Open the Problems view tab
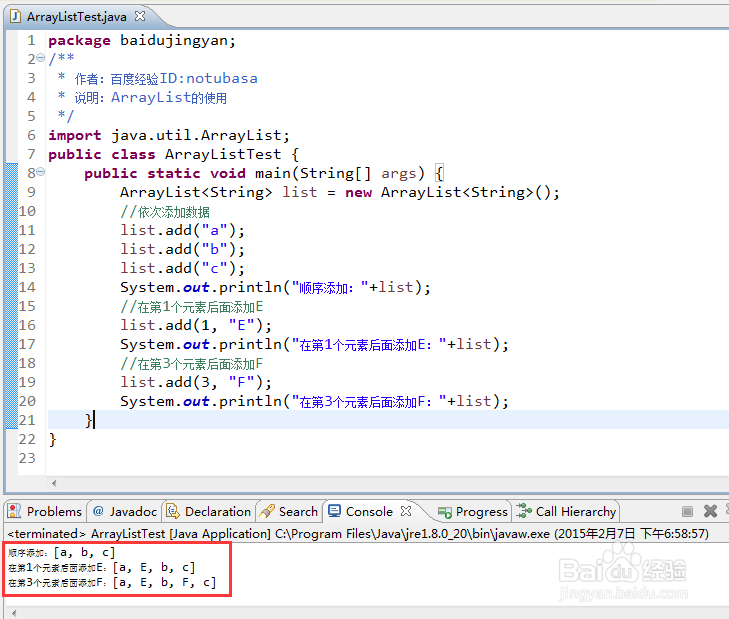The image size is (729, 619). tap(45, 511)
